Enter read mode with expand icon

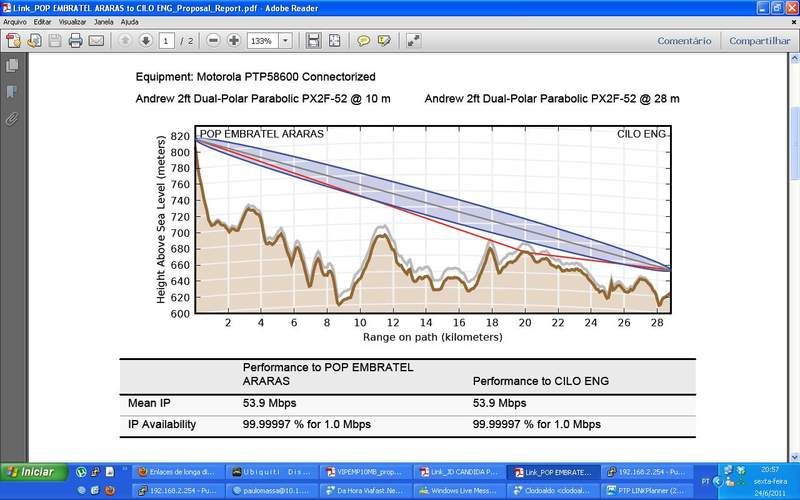413,41
